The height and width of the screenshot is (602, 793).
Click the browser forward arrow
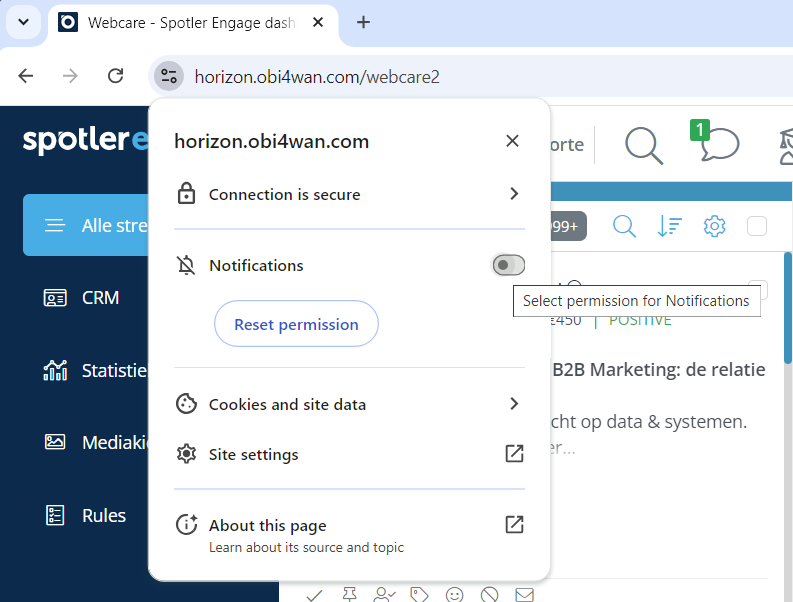point(70,76)
